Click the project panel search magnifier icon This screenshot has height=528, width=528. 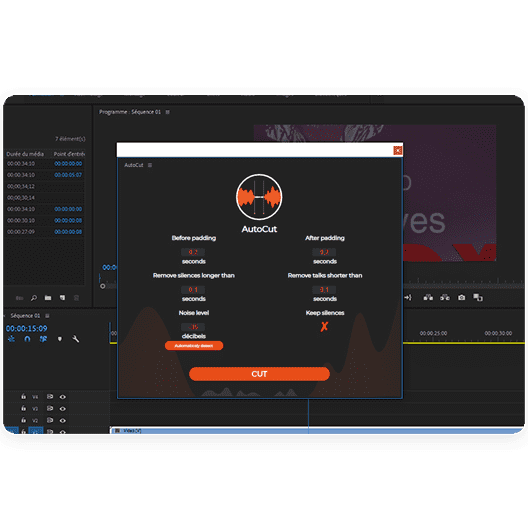34,298
